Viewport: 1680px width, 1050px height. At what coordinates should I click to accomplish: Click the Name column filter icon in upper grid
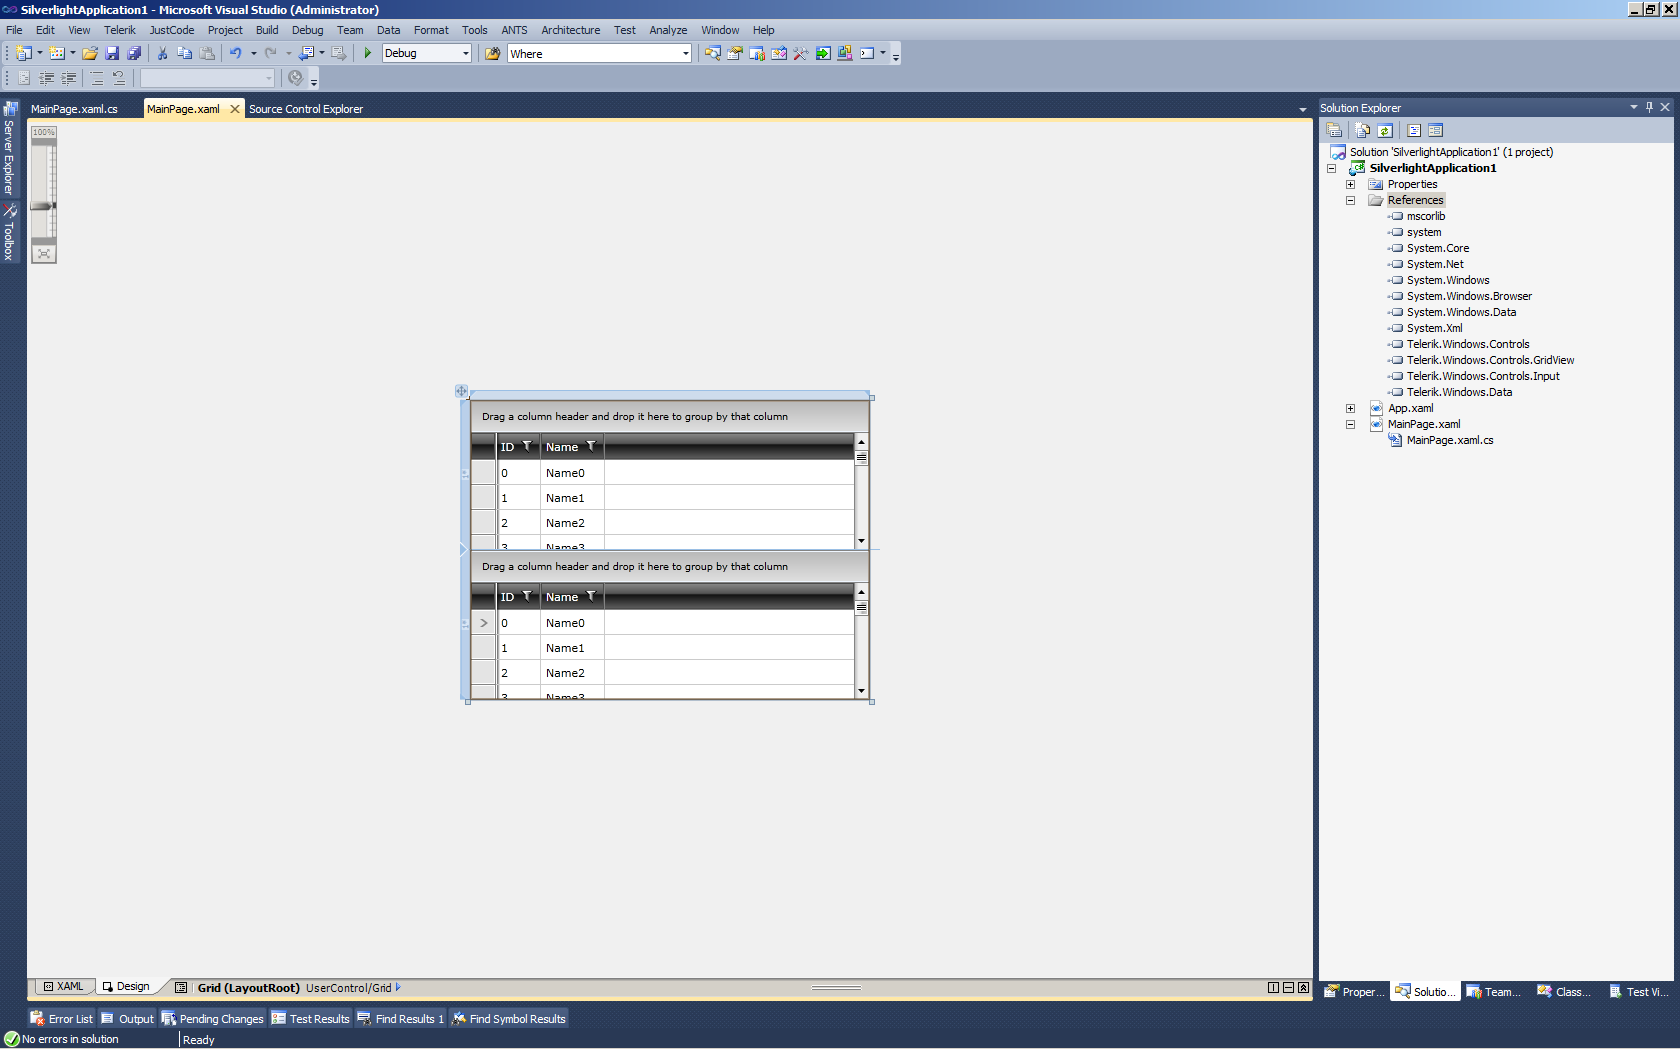[591, 446]
